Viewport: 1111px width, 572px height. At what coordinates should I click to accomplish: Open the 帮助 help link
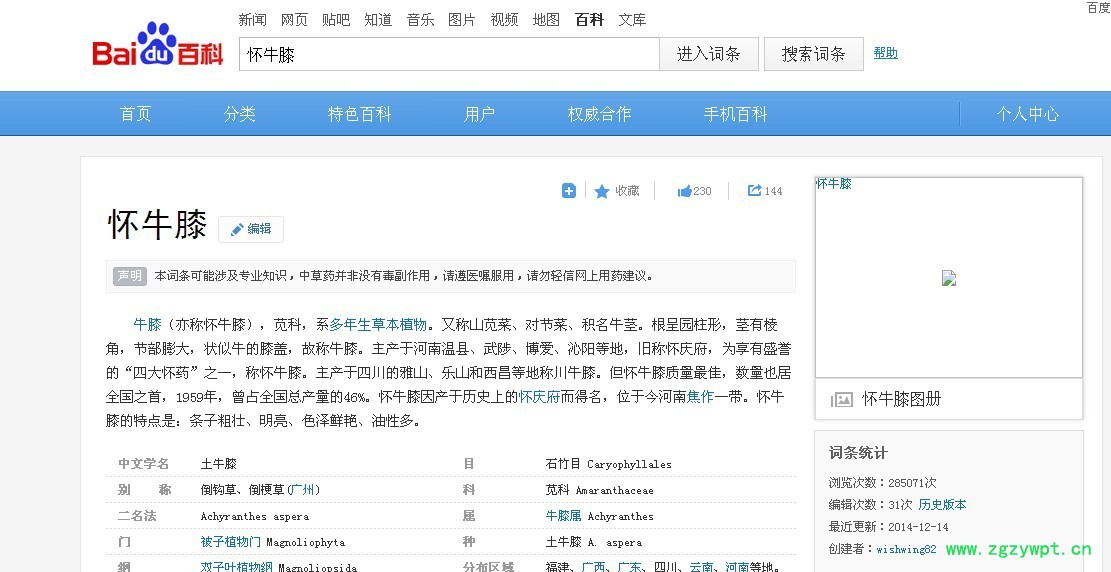886,52
